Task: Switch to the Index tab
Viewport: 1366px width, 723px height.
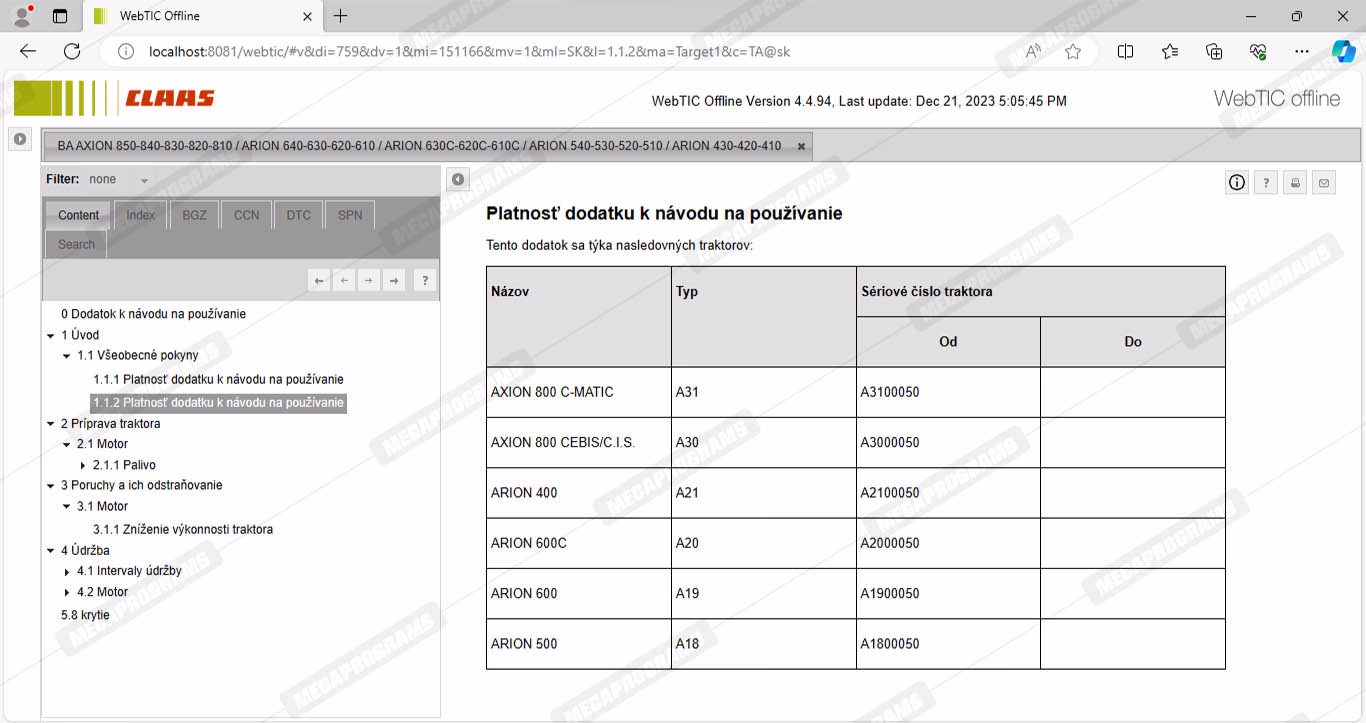Action: (140, 215)
